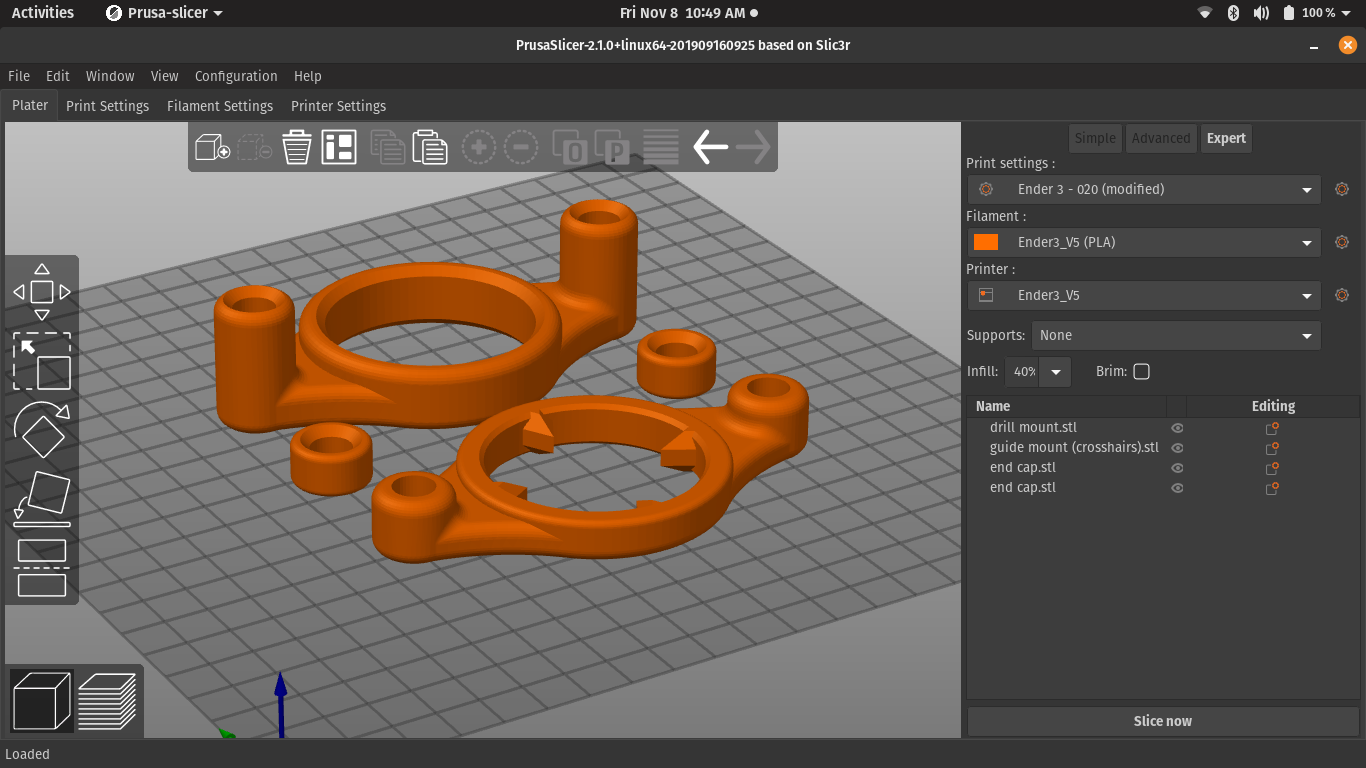Click the Redo right arrow
Screen dimensions: 1366x768
coord(753,148)
